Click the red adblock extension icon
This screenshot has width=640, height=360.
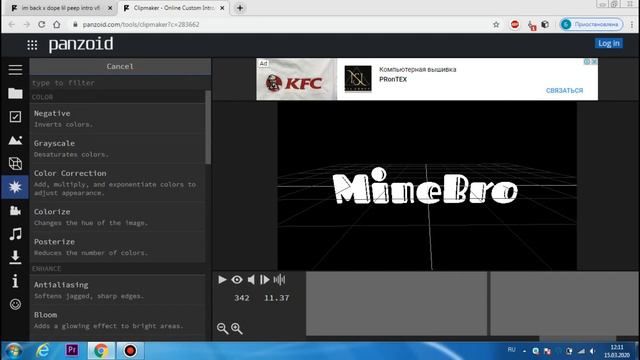[x=515, y=24]
